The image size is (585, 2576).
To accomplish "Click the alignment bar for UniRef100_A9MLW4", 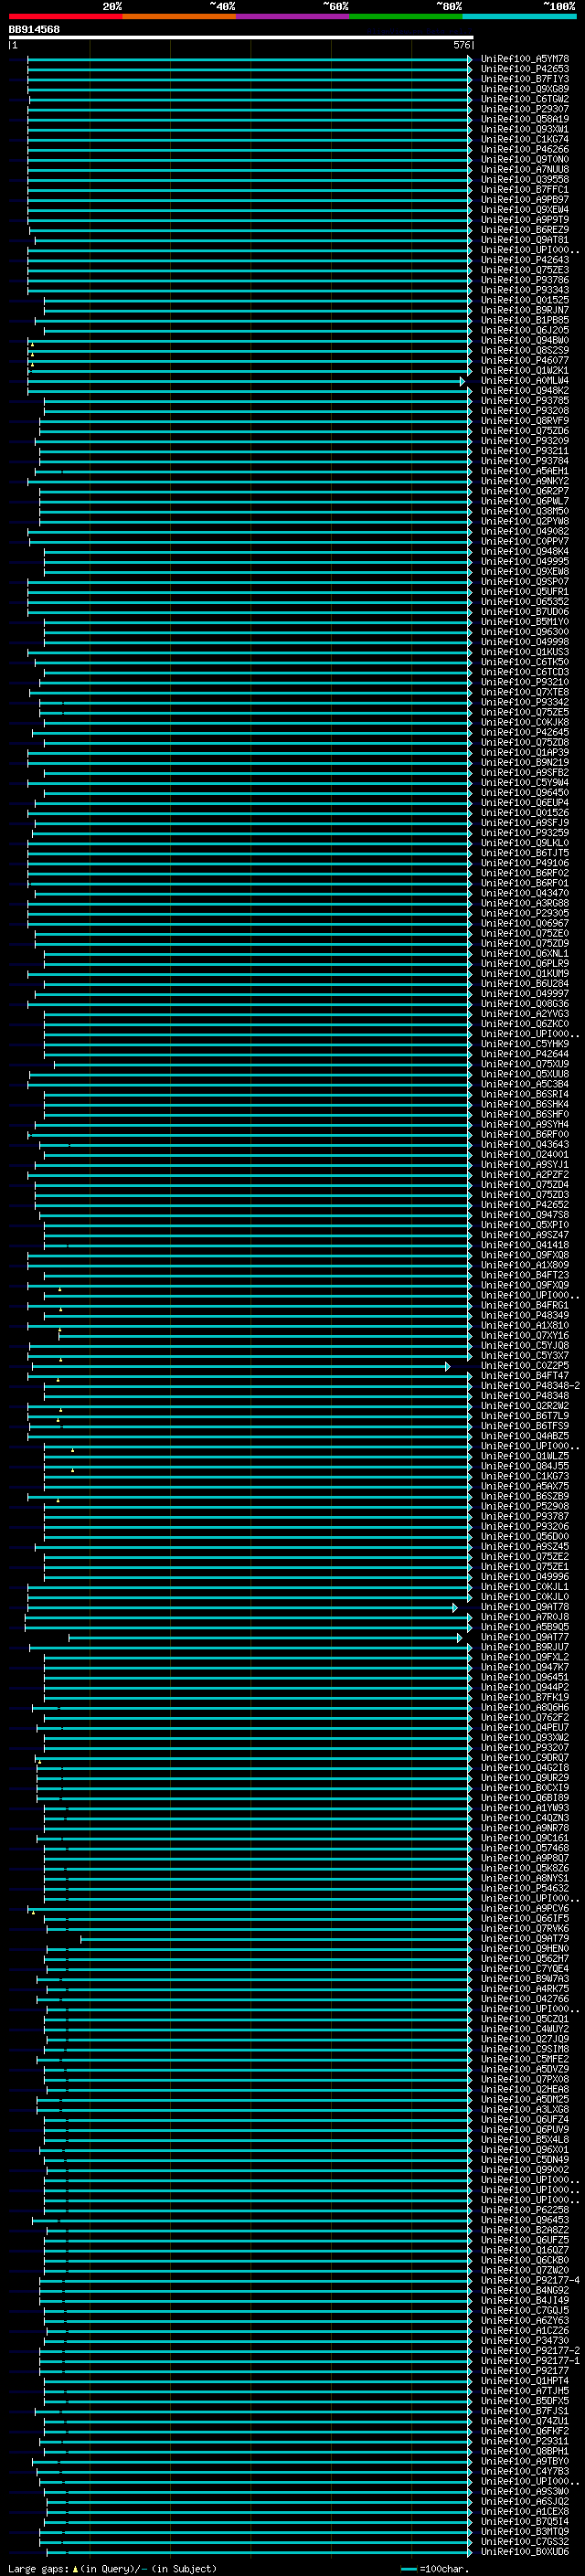I will pyautogui.click(x=245, y=381).
